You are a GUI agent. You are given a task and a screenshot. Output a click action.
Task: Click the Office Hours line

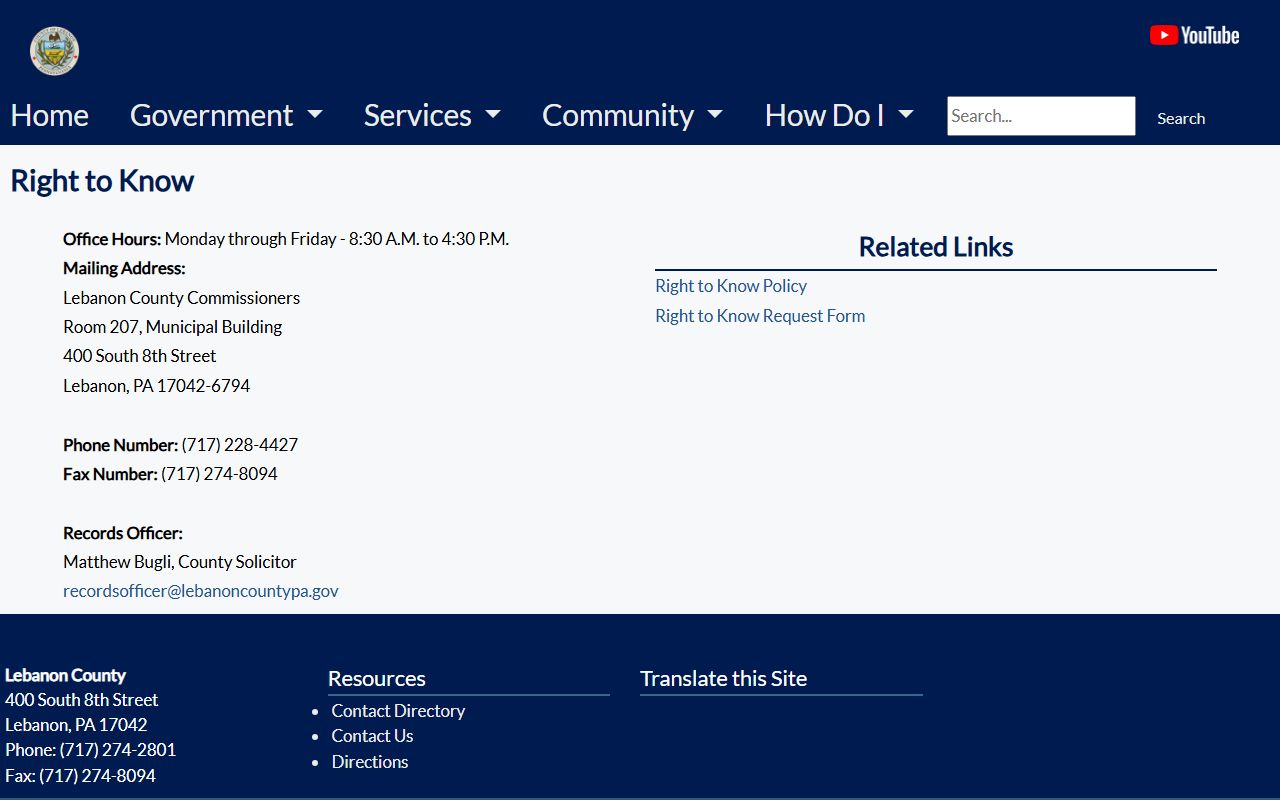pos(286,239)
